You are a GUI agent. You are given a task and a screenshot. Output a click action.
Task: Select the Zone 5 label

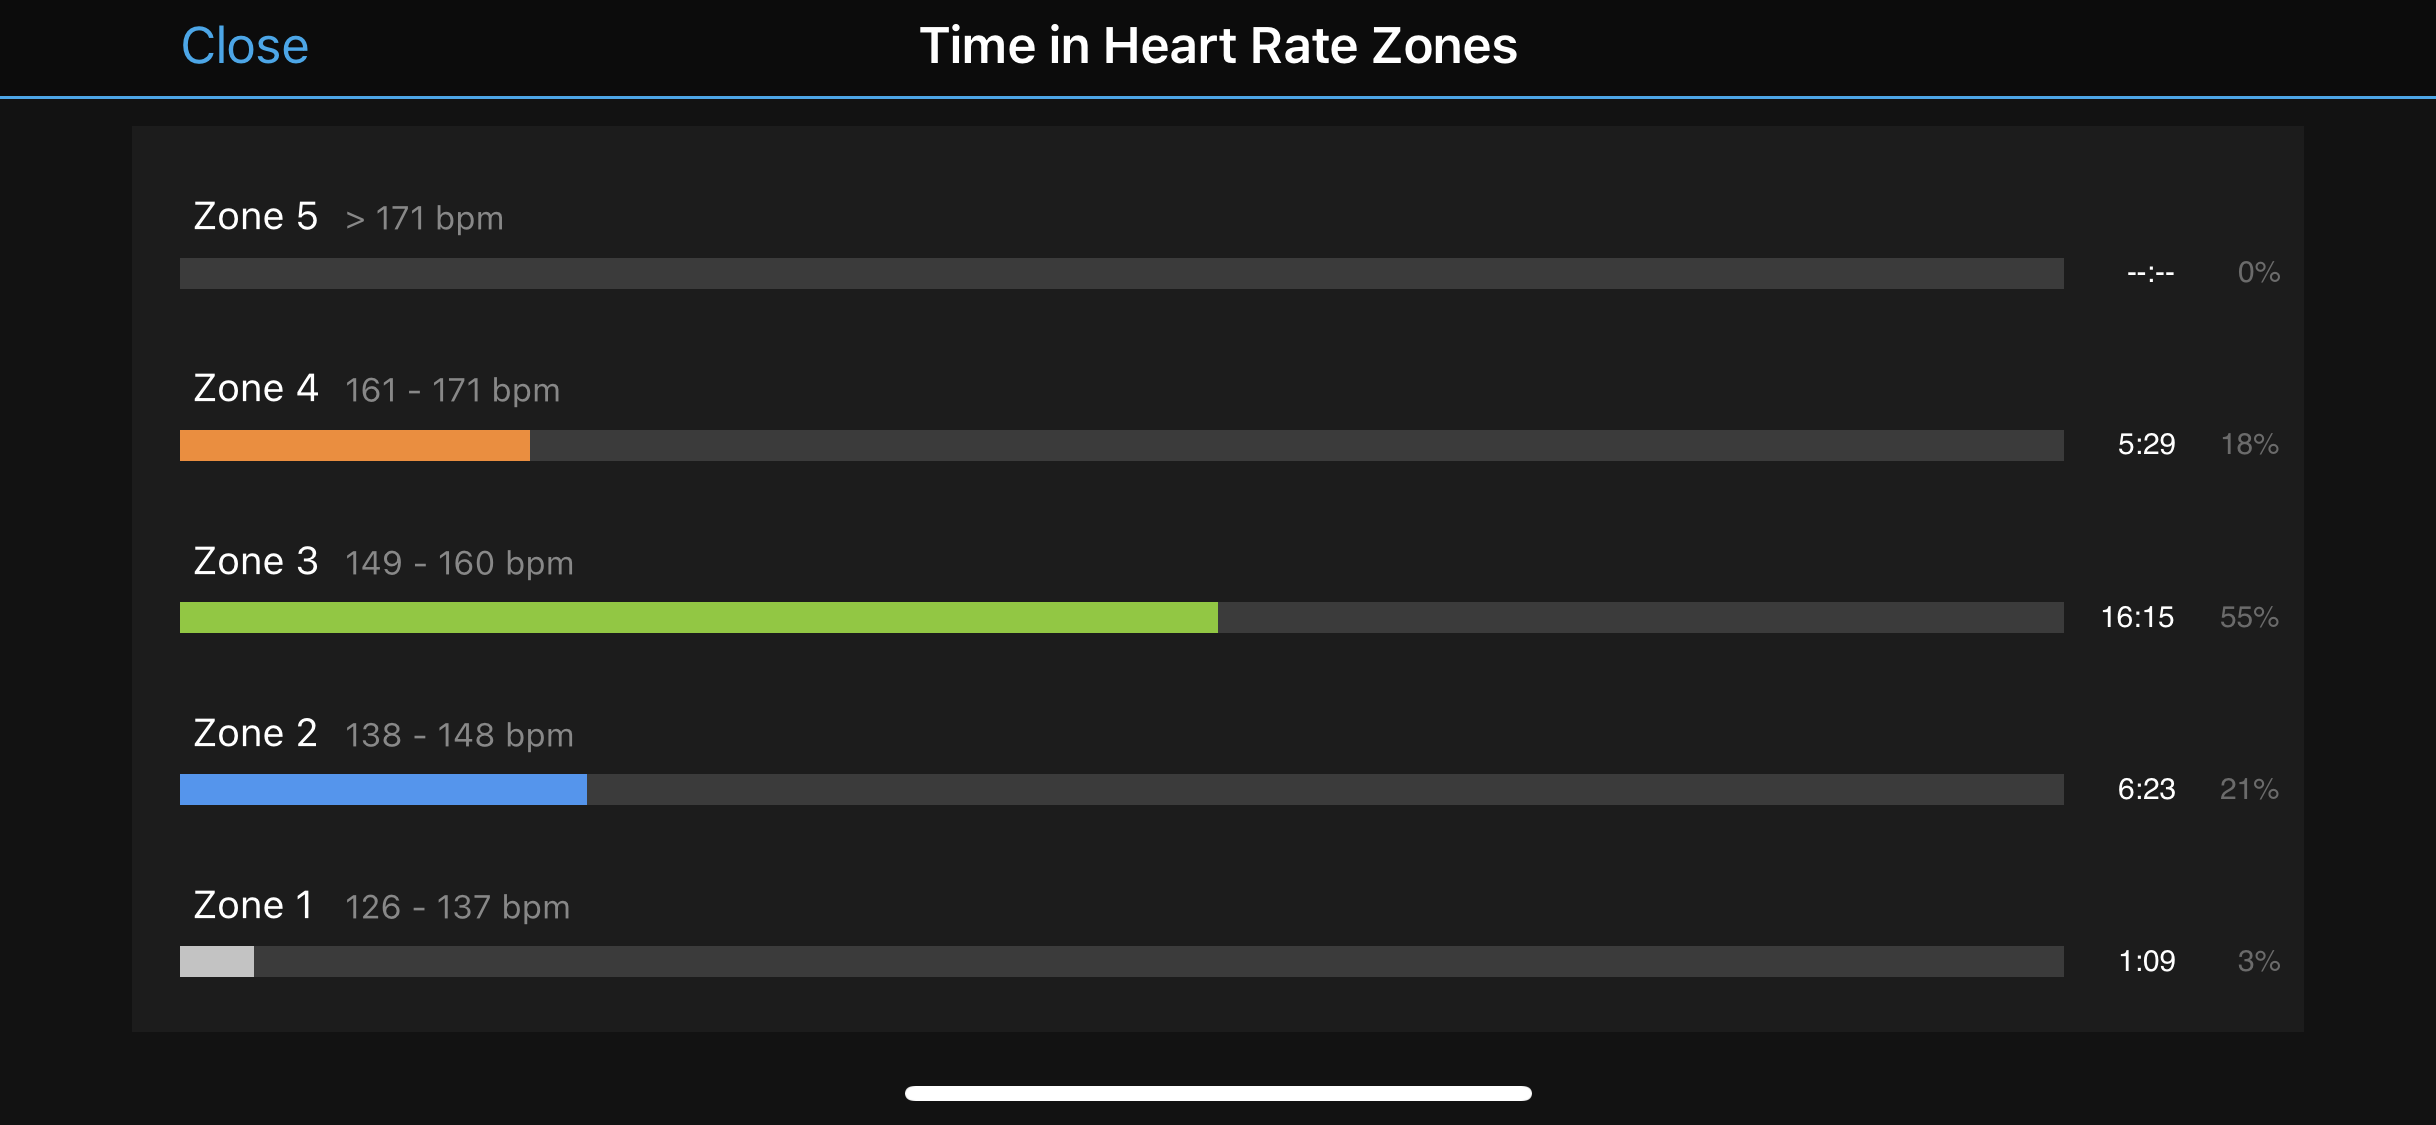(255, 216)
